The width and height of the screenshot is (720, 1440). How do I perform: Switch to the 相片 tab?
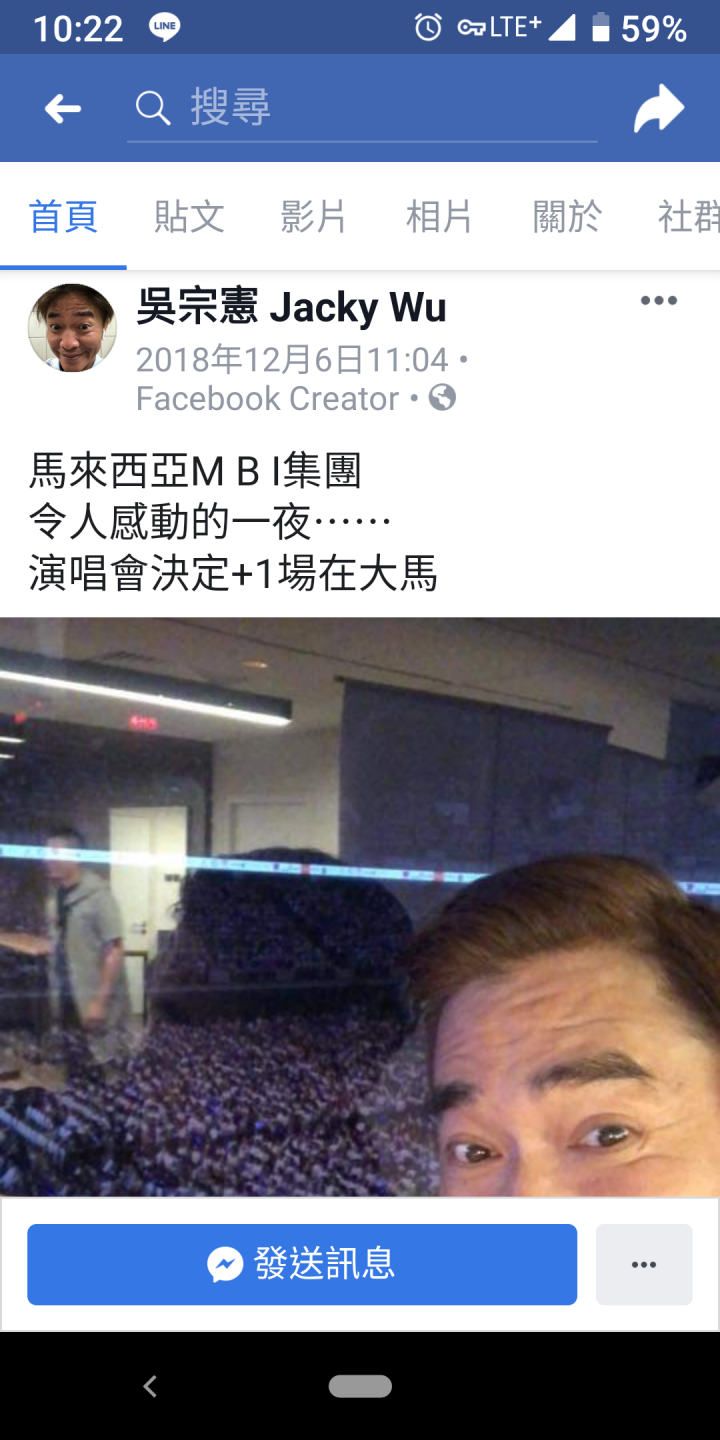pyautogui.click(x=439, y=216)
